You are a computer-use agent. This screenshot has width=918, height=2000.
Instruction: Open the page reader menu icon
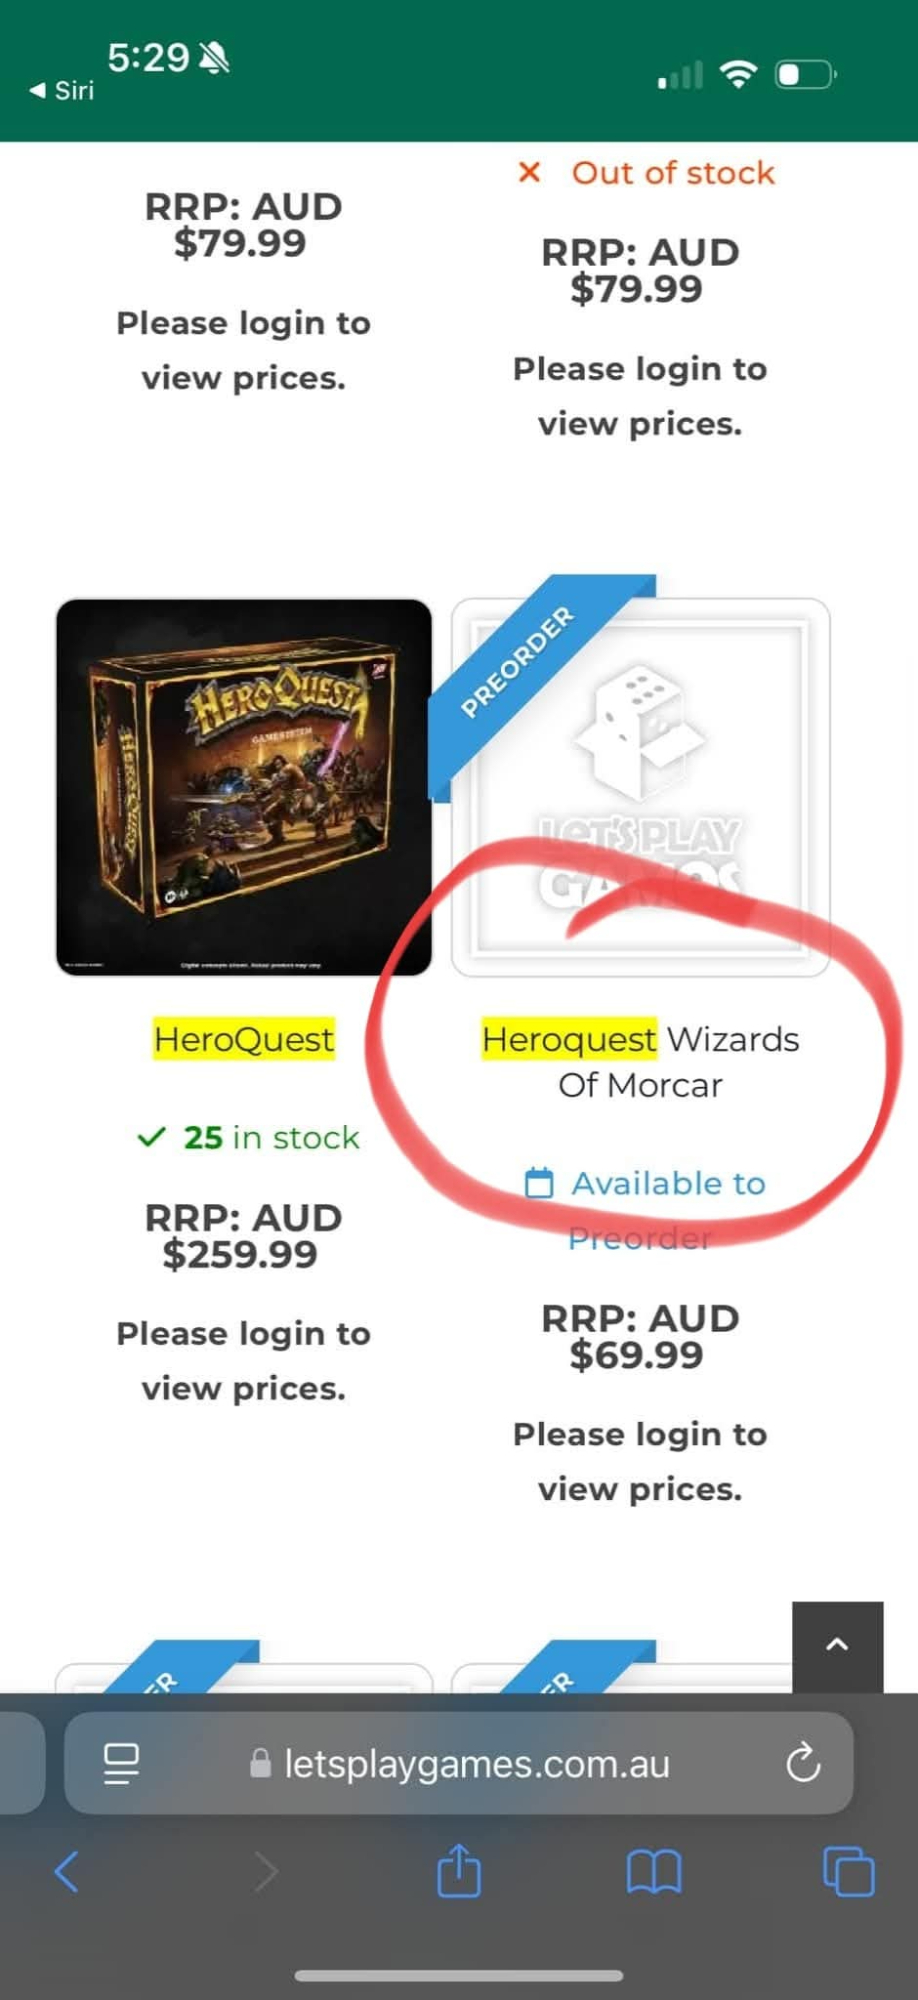click(x=121, y=1764)
